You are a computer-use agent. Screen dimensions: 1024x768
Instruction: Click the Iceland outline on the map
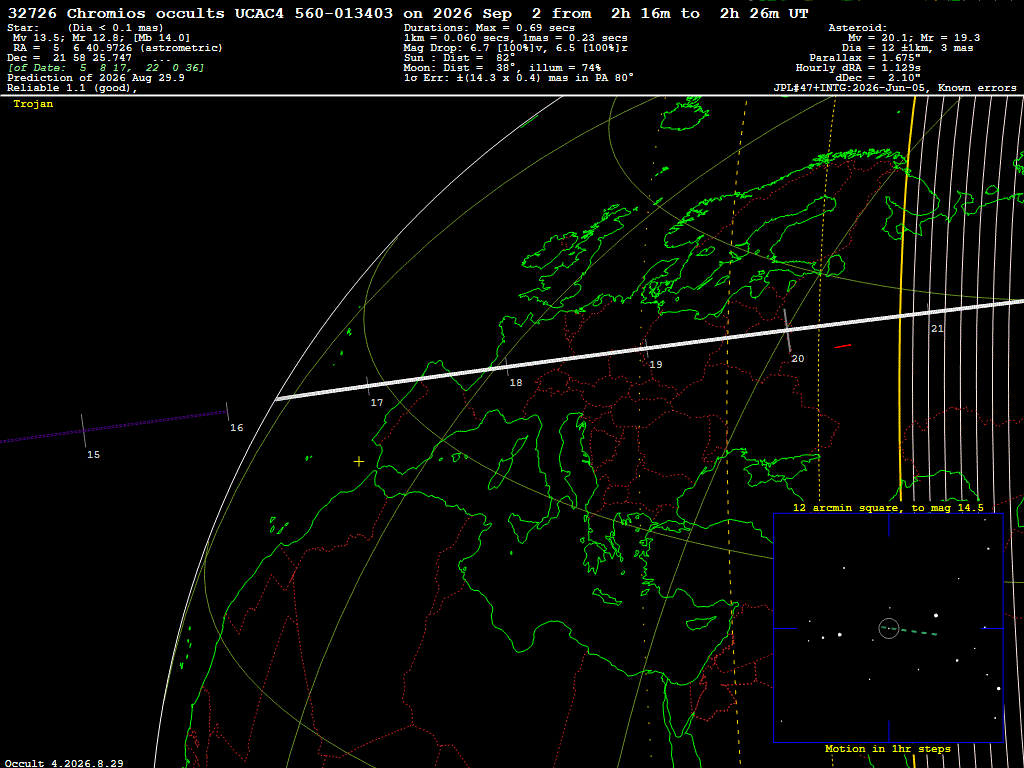685,114
